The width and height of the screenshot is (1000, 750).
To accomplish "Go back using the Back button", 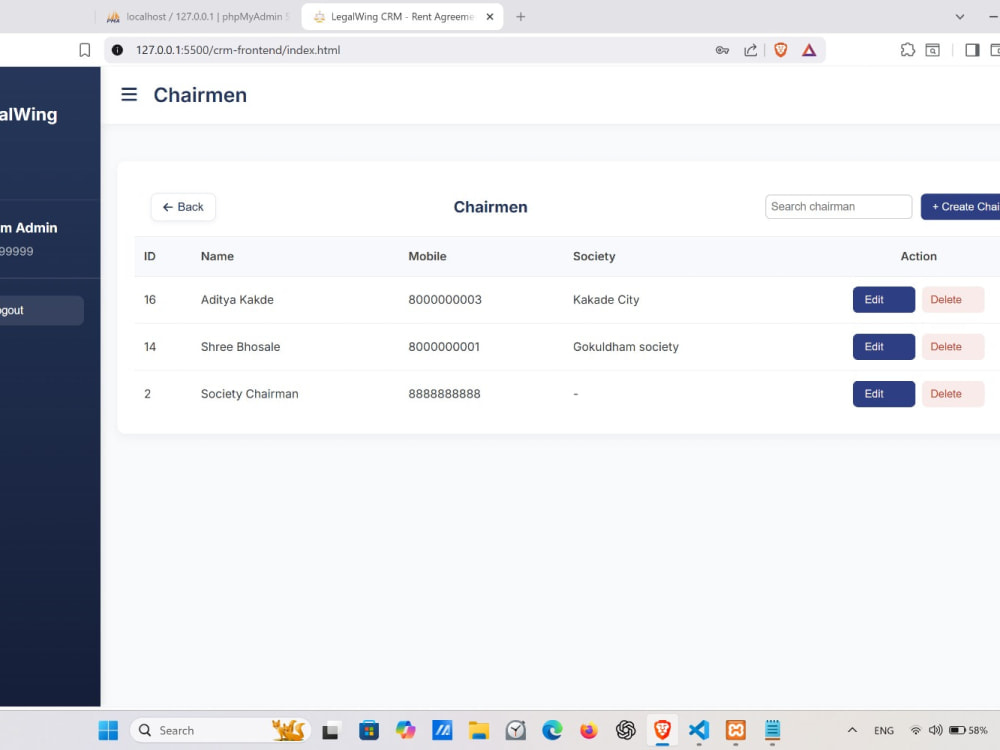I will click(183, 207).
